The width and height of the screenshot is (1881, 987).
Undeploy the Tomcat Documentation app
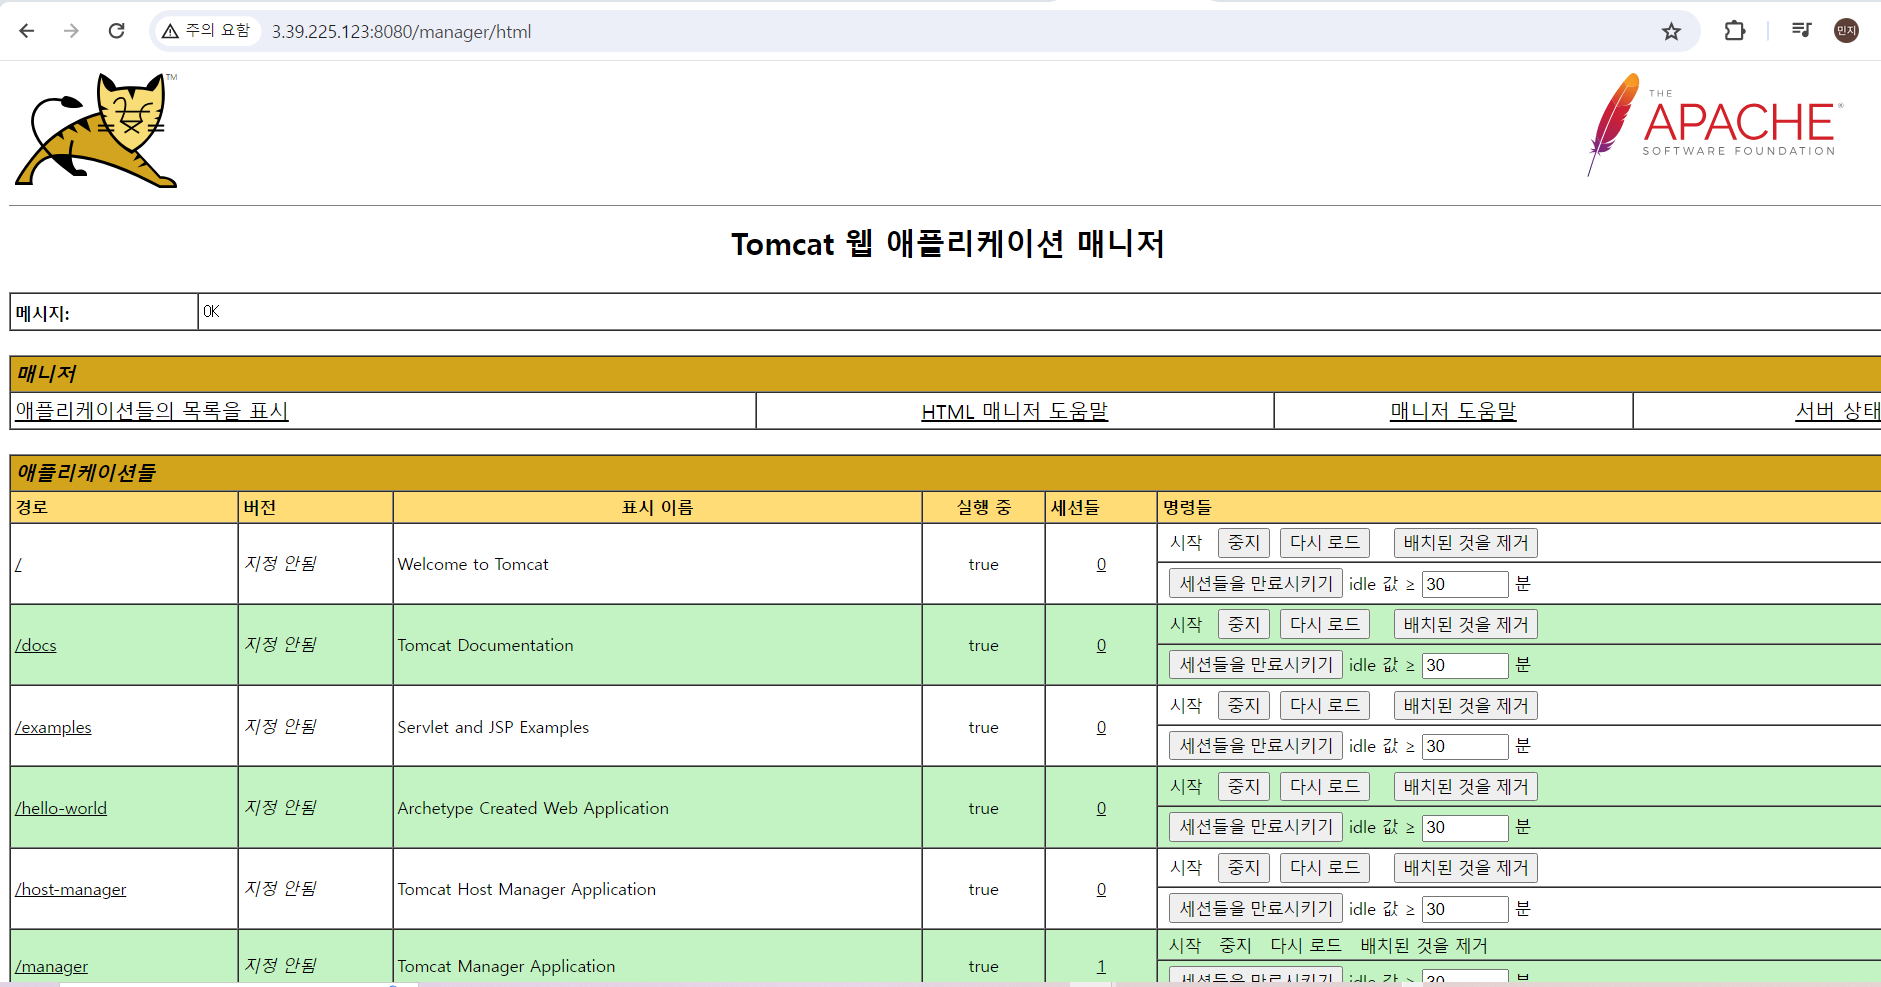click(x=1466, y=625)
